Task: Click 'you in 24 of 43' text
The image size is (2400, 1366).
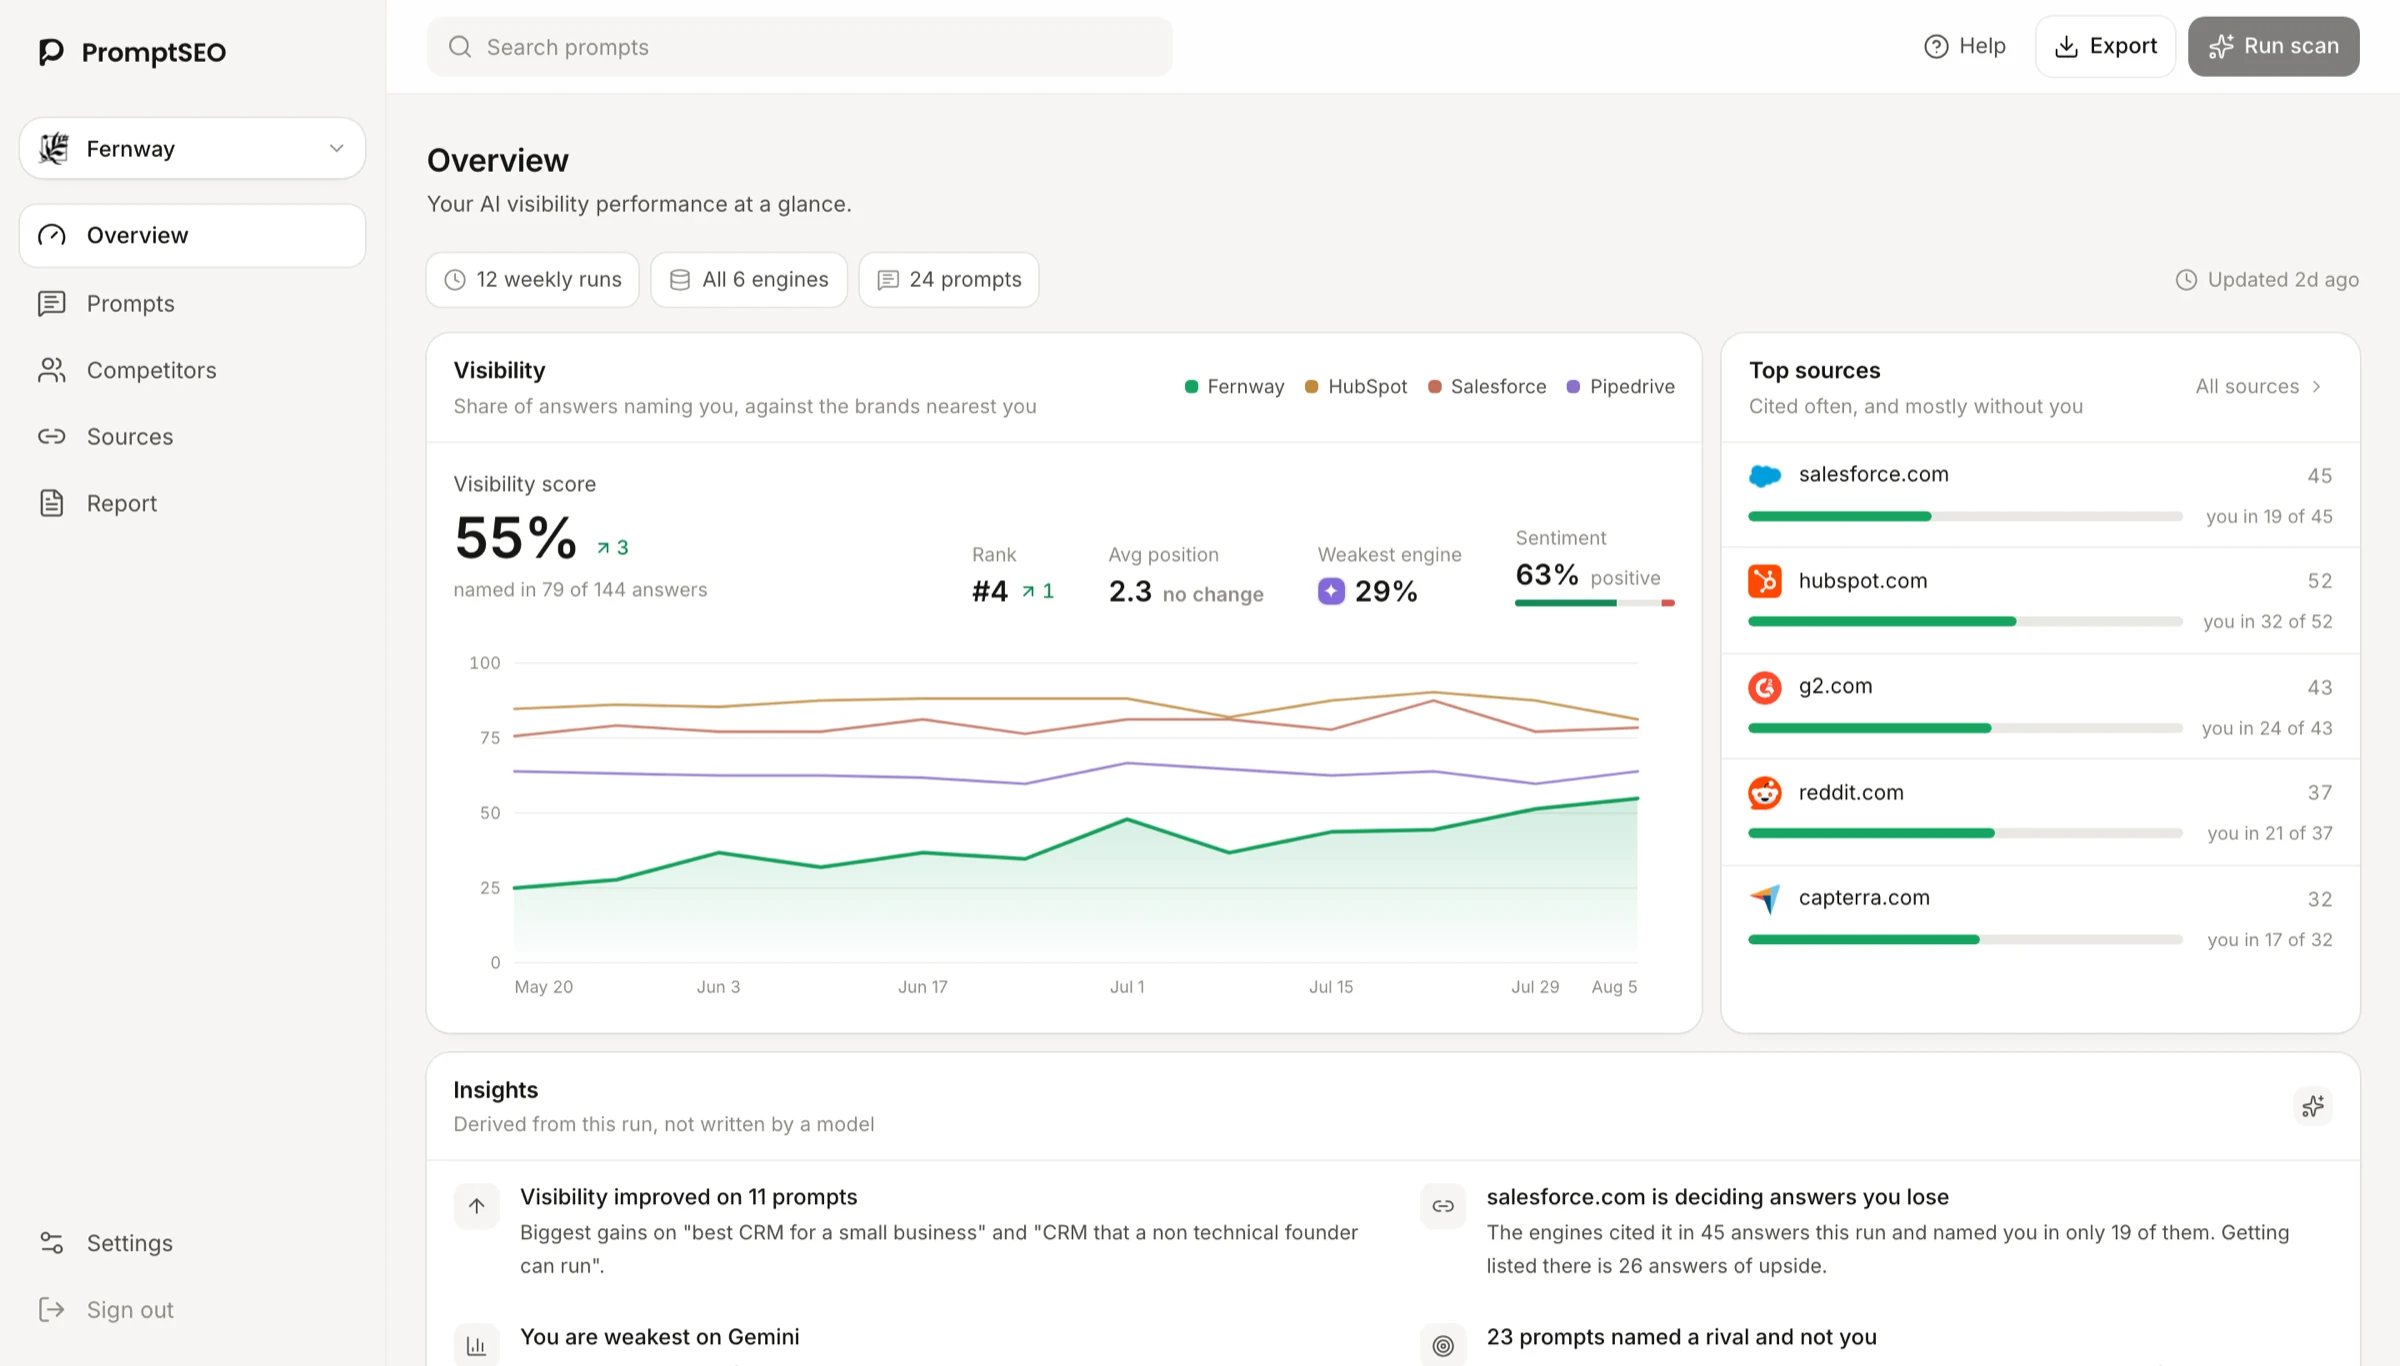Action: tap(2267, 729)
